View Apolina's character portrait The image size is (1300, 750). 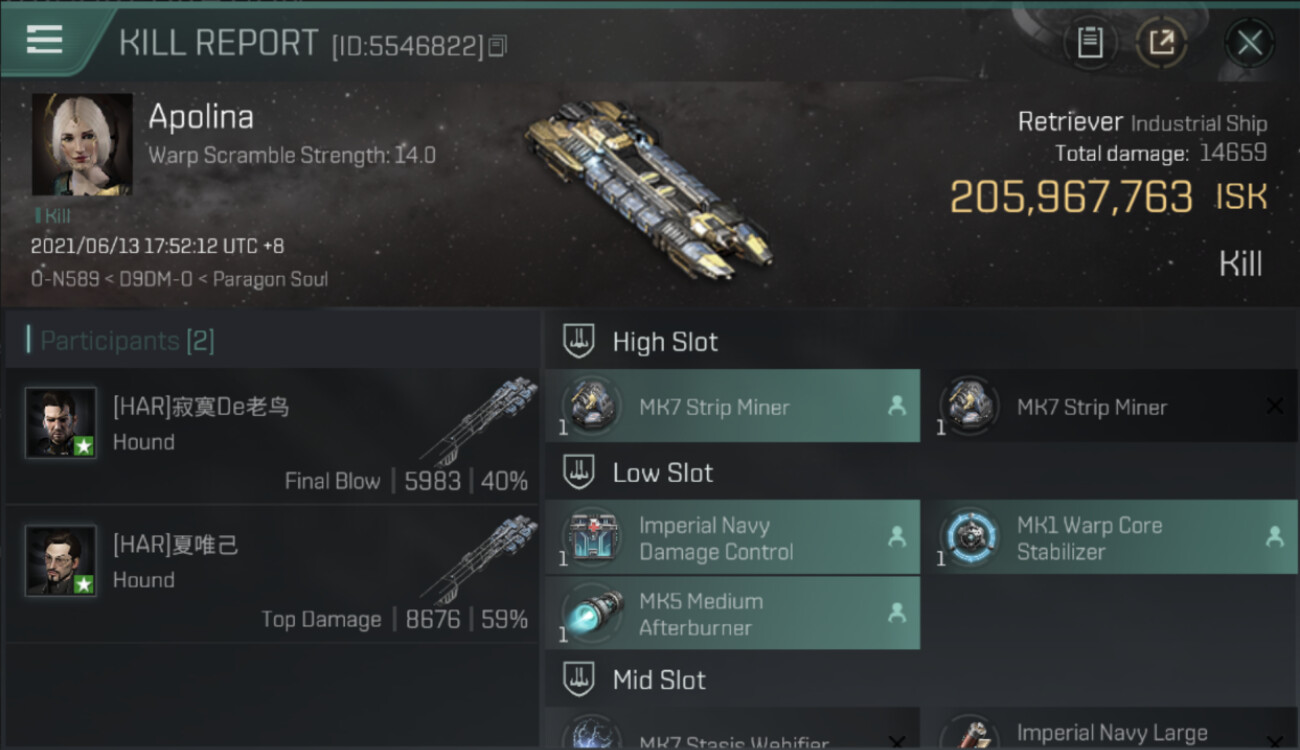(x=82, y=144)
